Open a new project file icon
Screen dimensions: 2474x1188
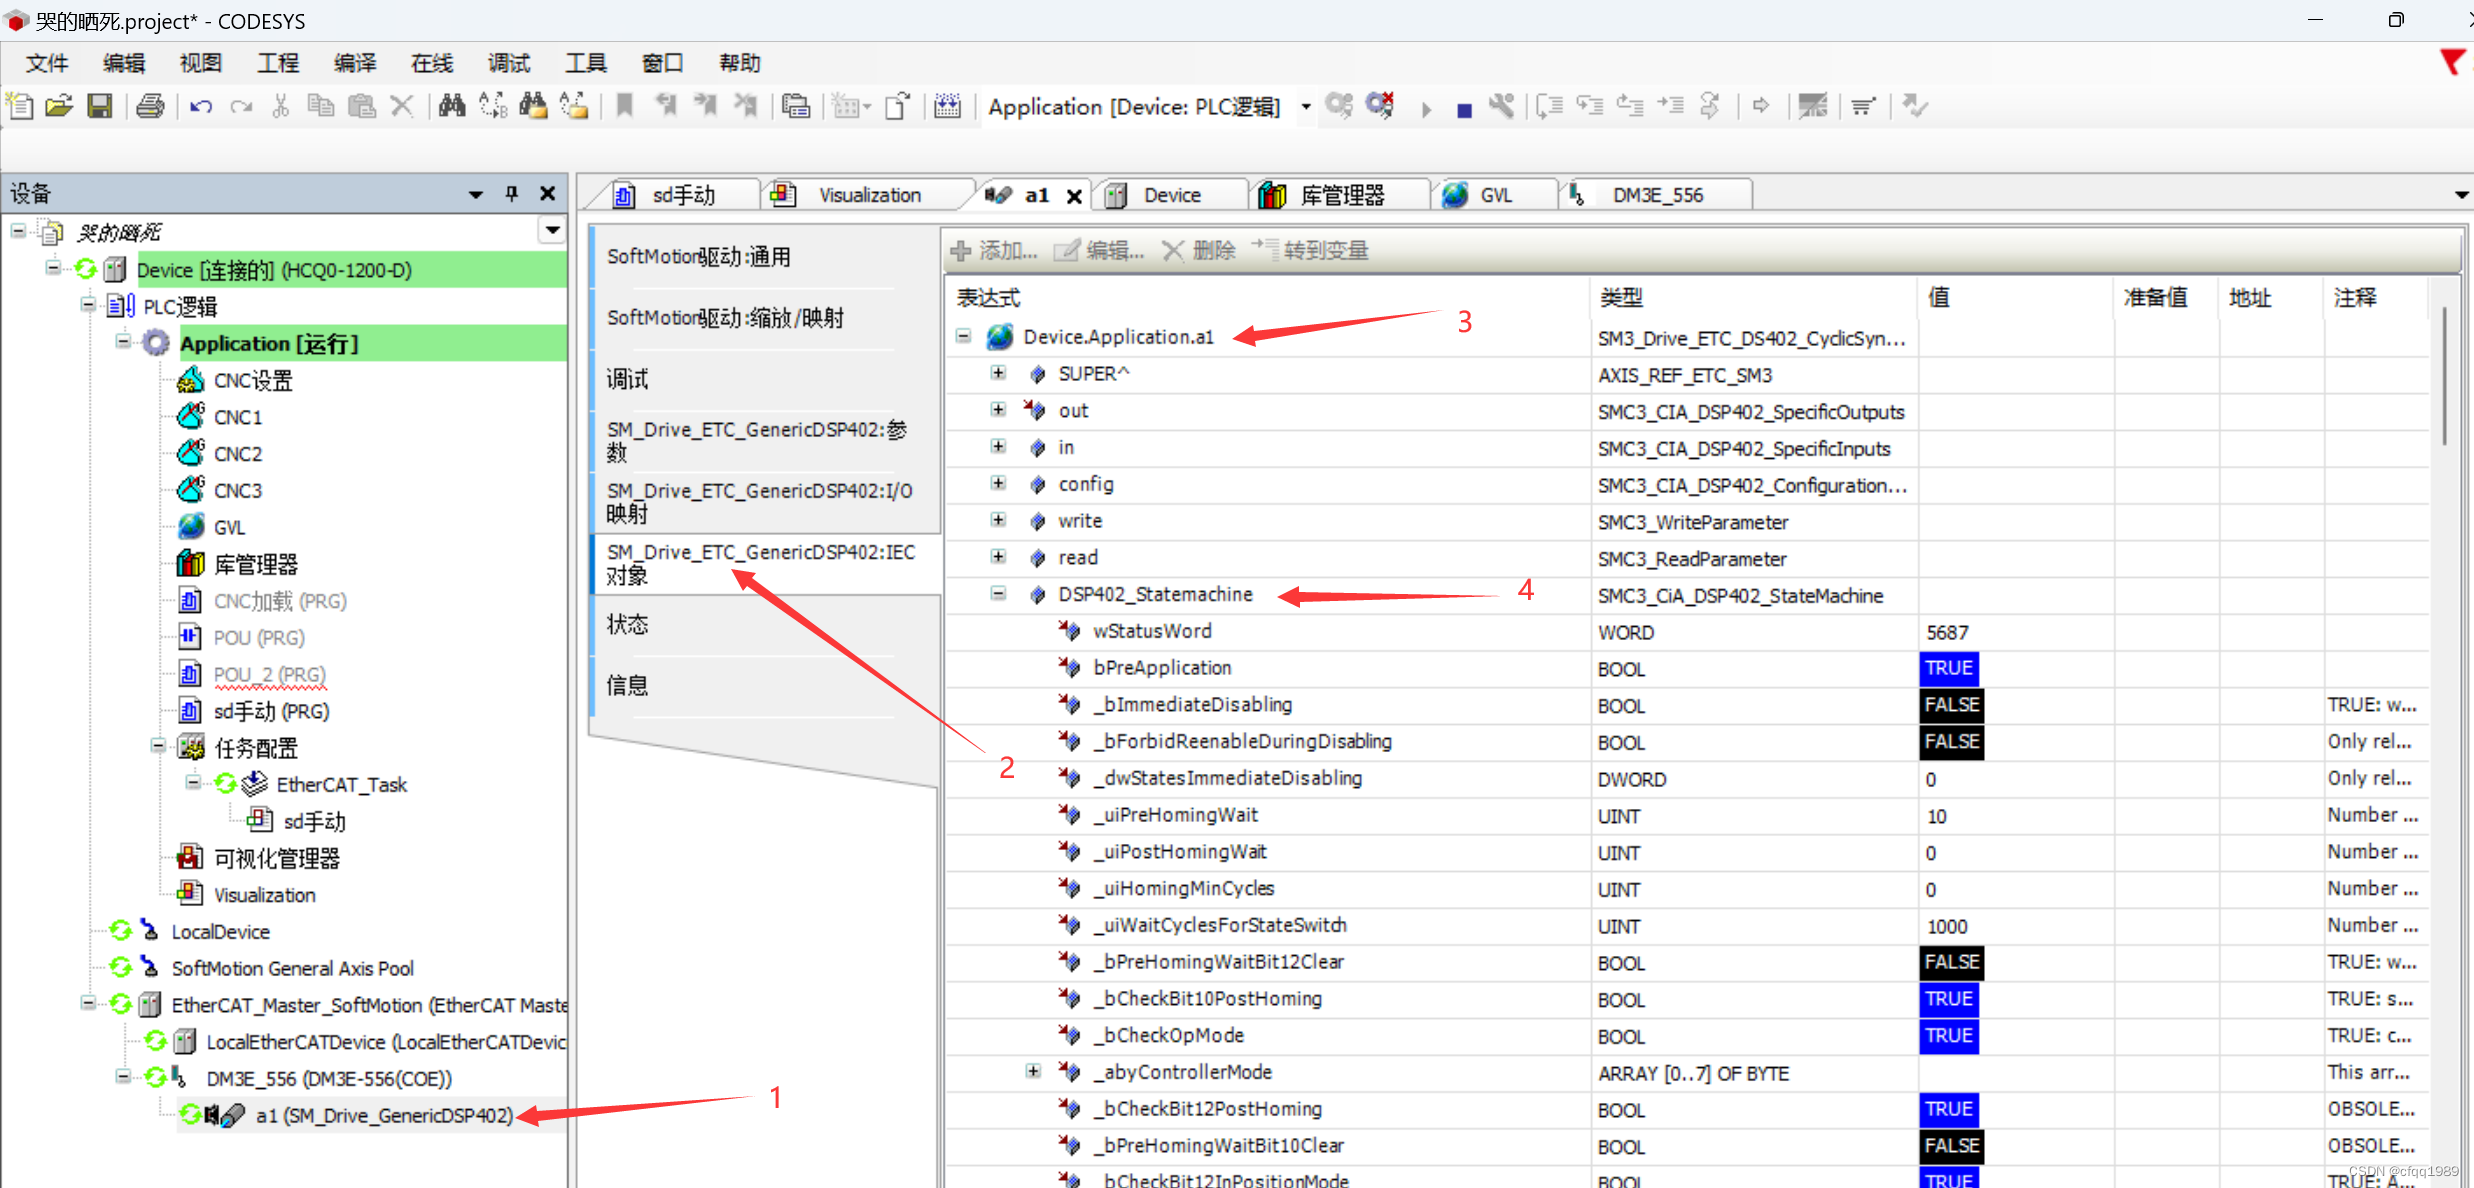point(20,106)
